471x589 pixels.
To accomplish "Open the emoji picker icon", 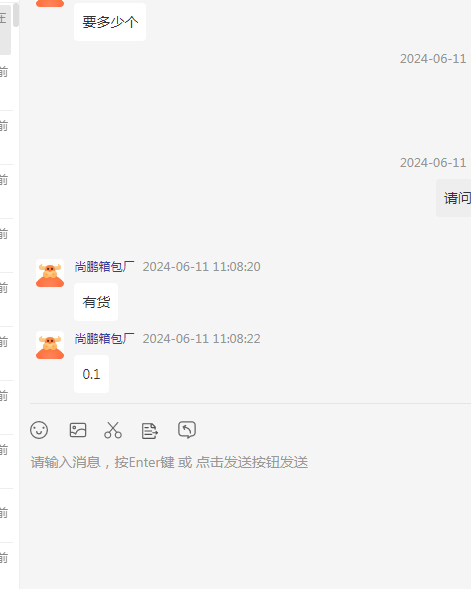I will click(39, 430).
